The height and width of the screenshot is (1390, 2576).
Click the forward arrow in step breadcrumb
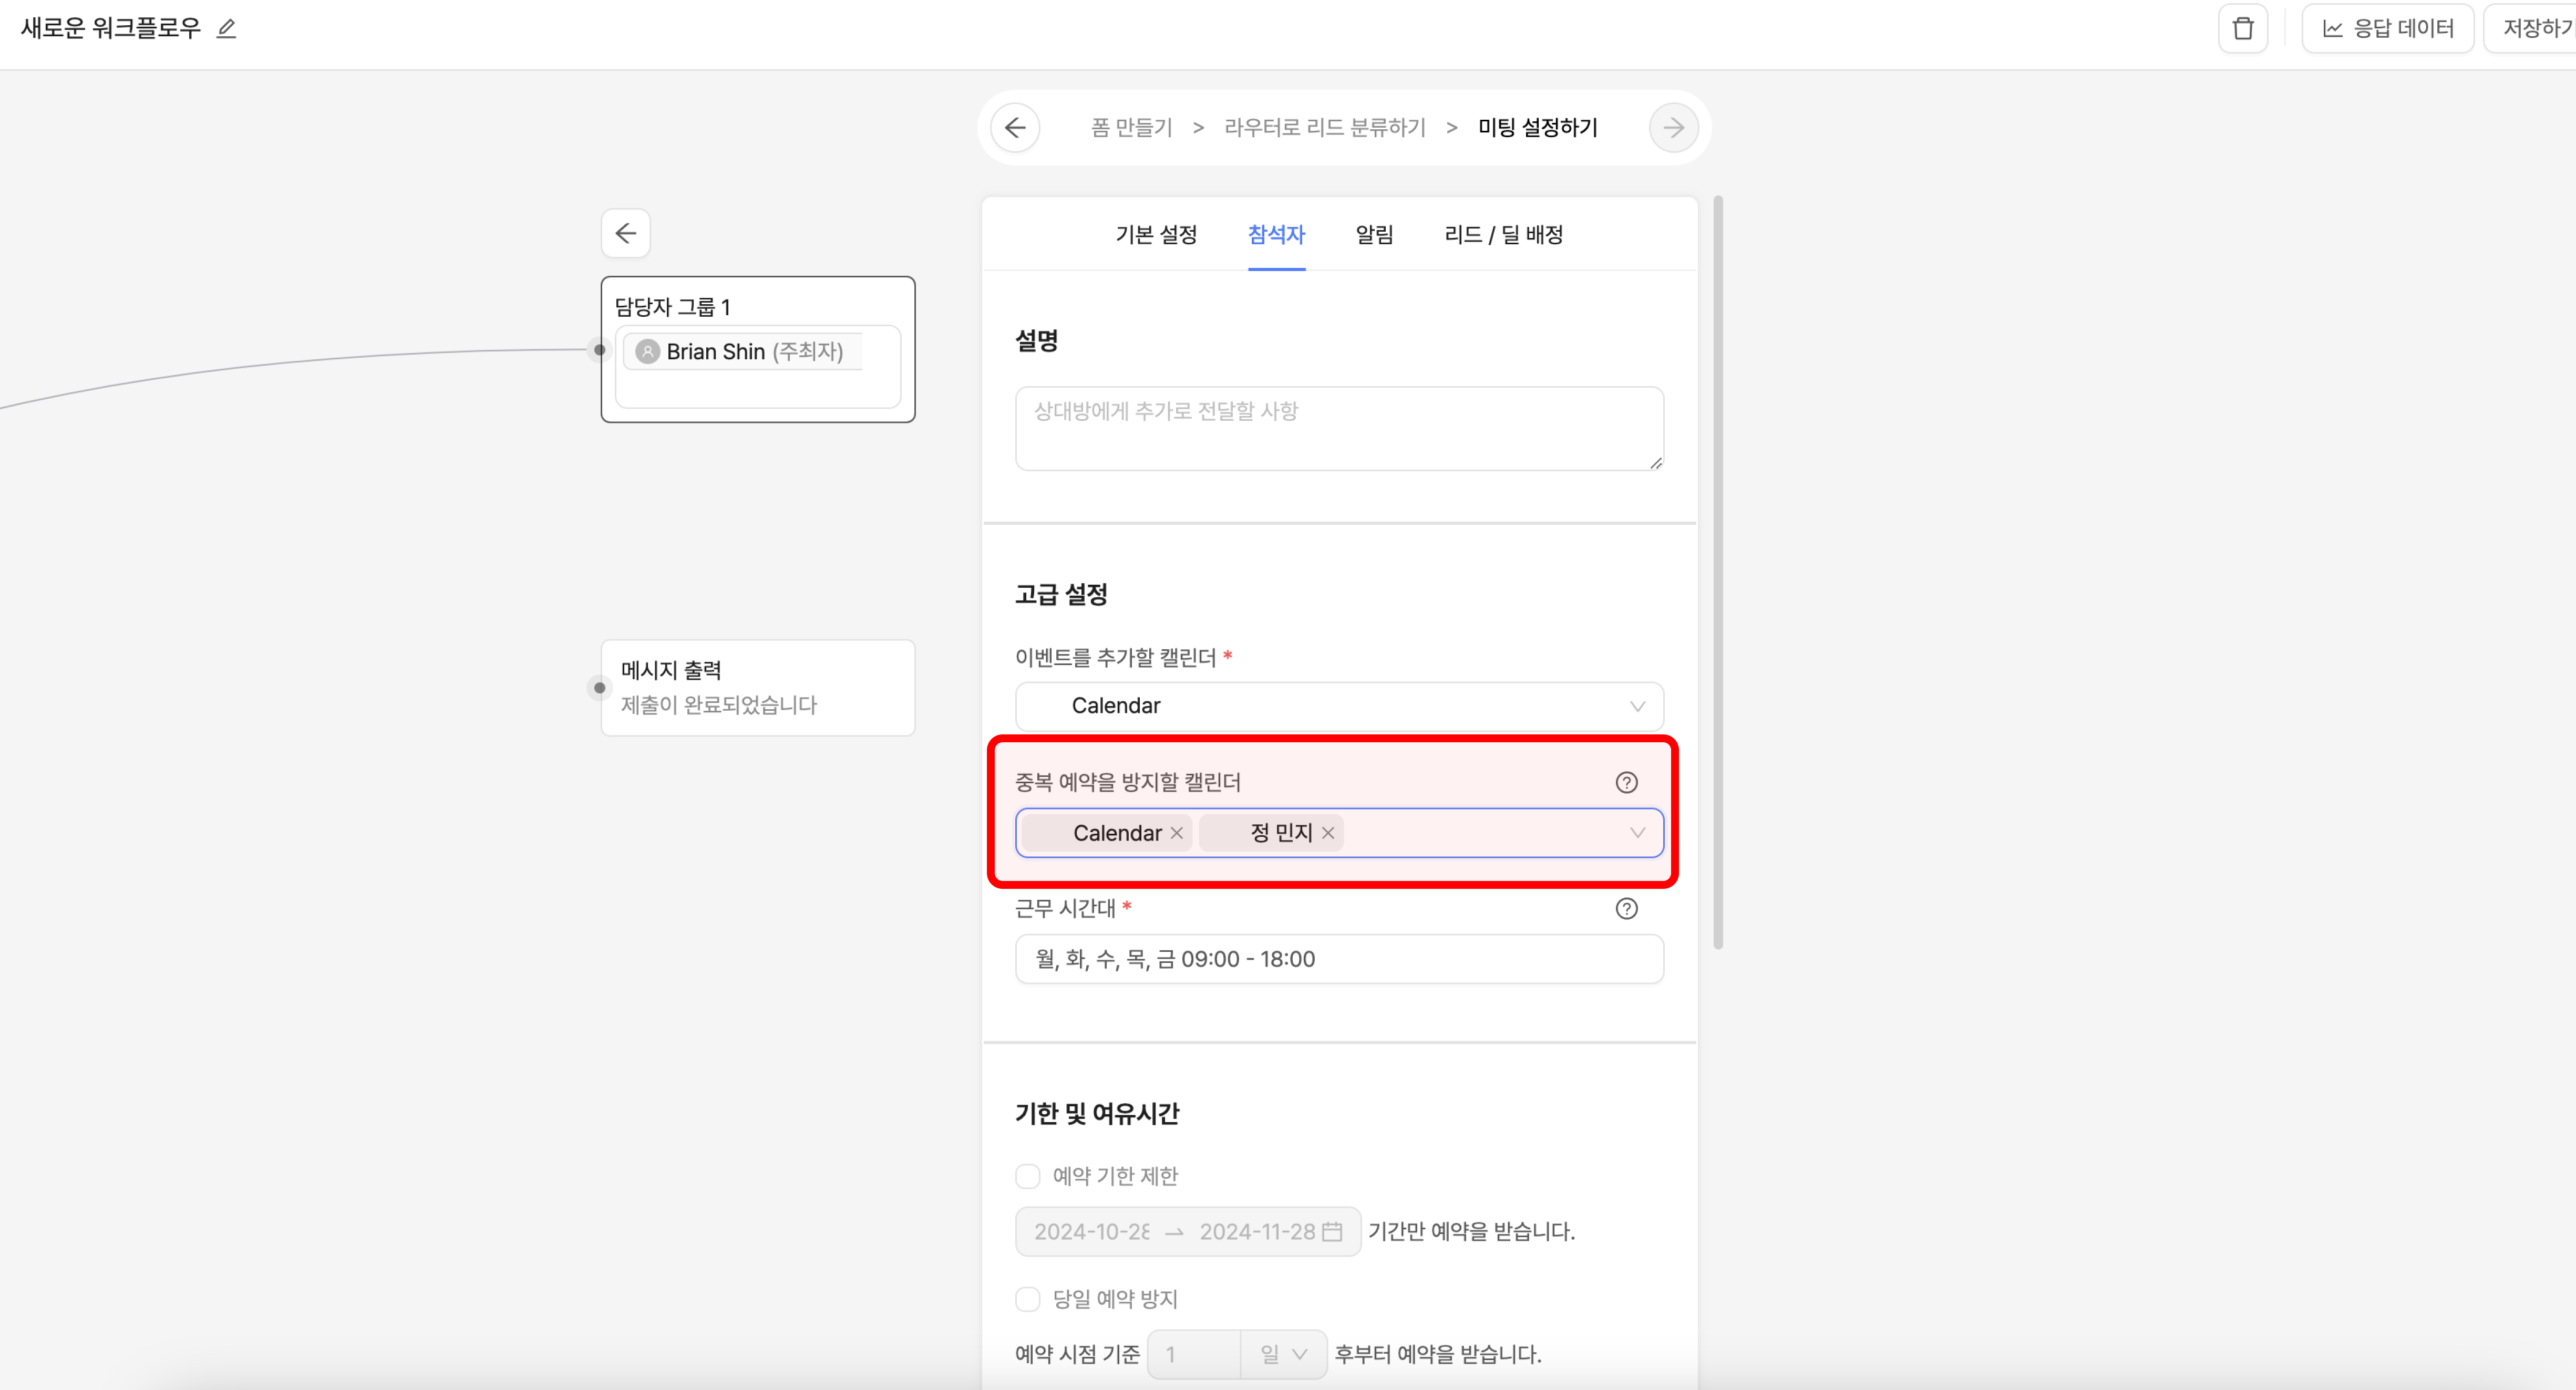[1673, 127]
